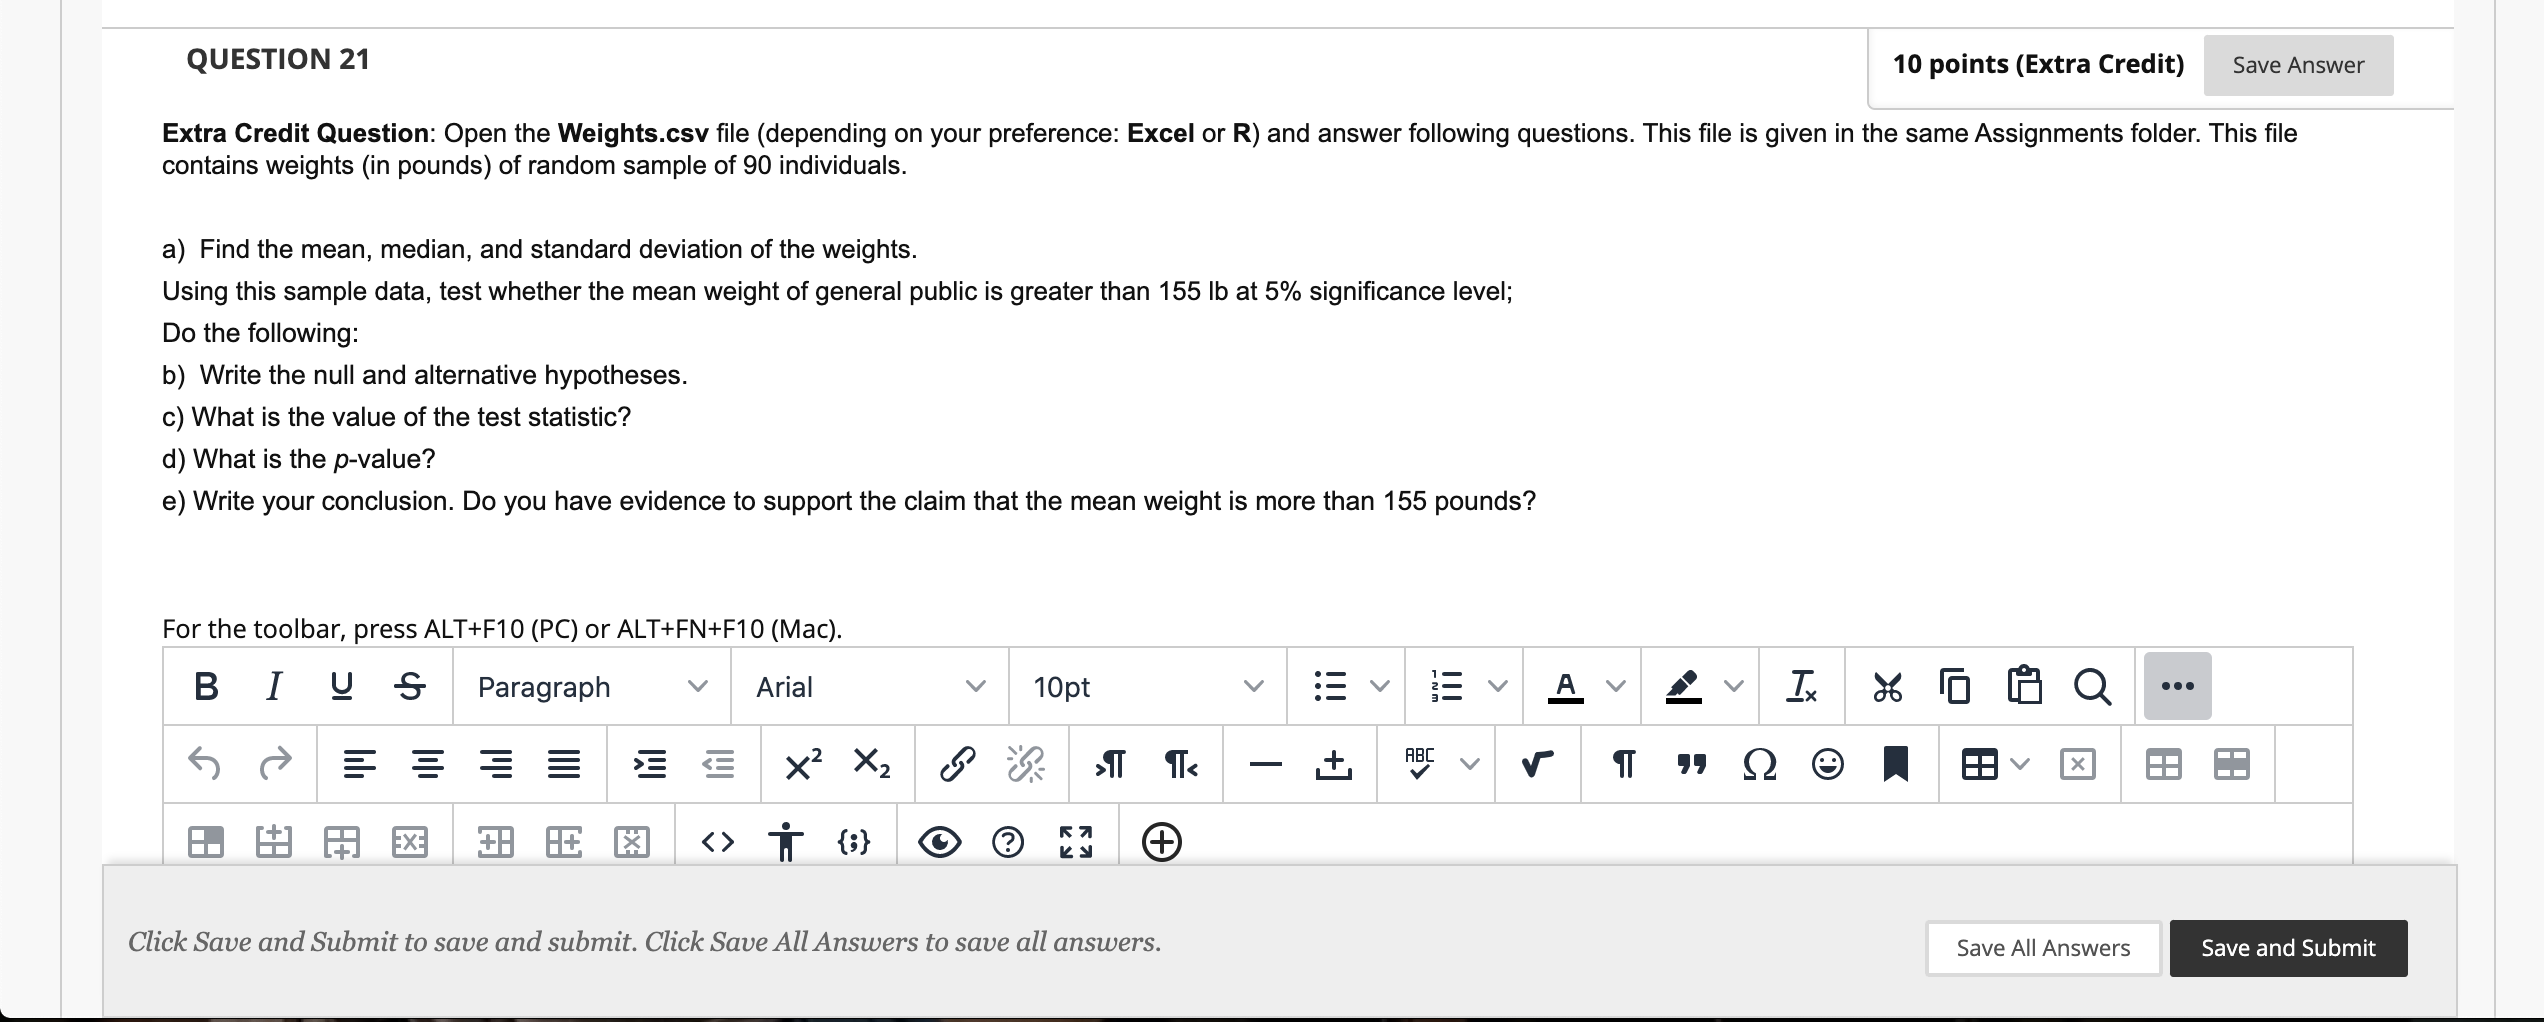Image resolution: width=2544 pixels, height=1022 pixels.
Task: Toggle strikethrough formatting
Action: coord(409,687)
